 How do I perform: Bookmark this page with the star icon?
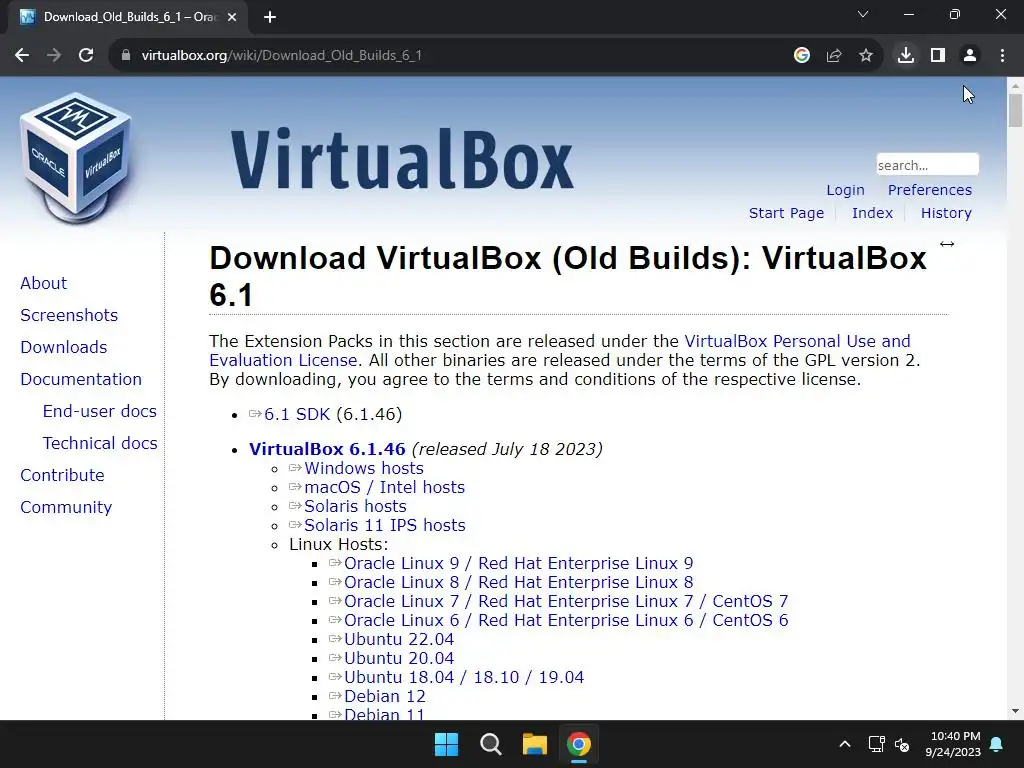[866, 56]
